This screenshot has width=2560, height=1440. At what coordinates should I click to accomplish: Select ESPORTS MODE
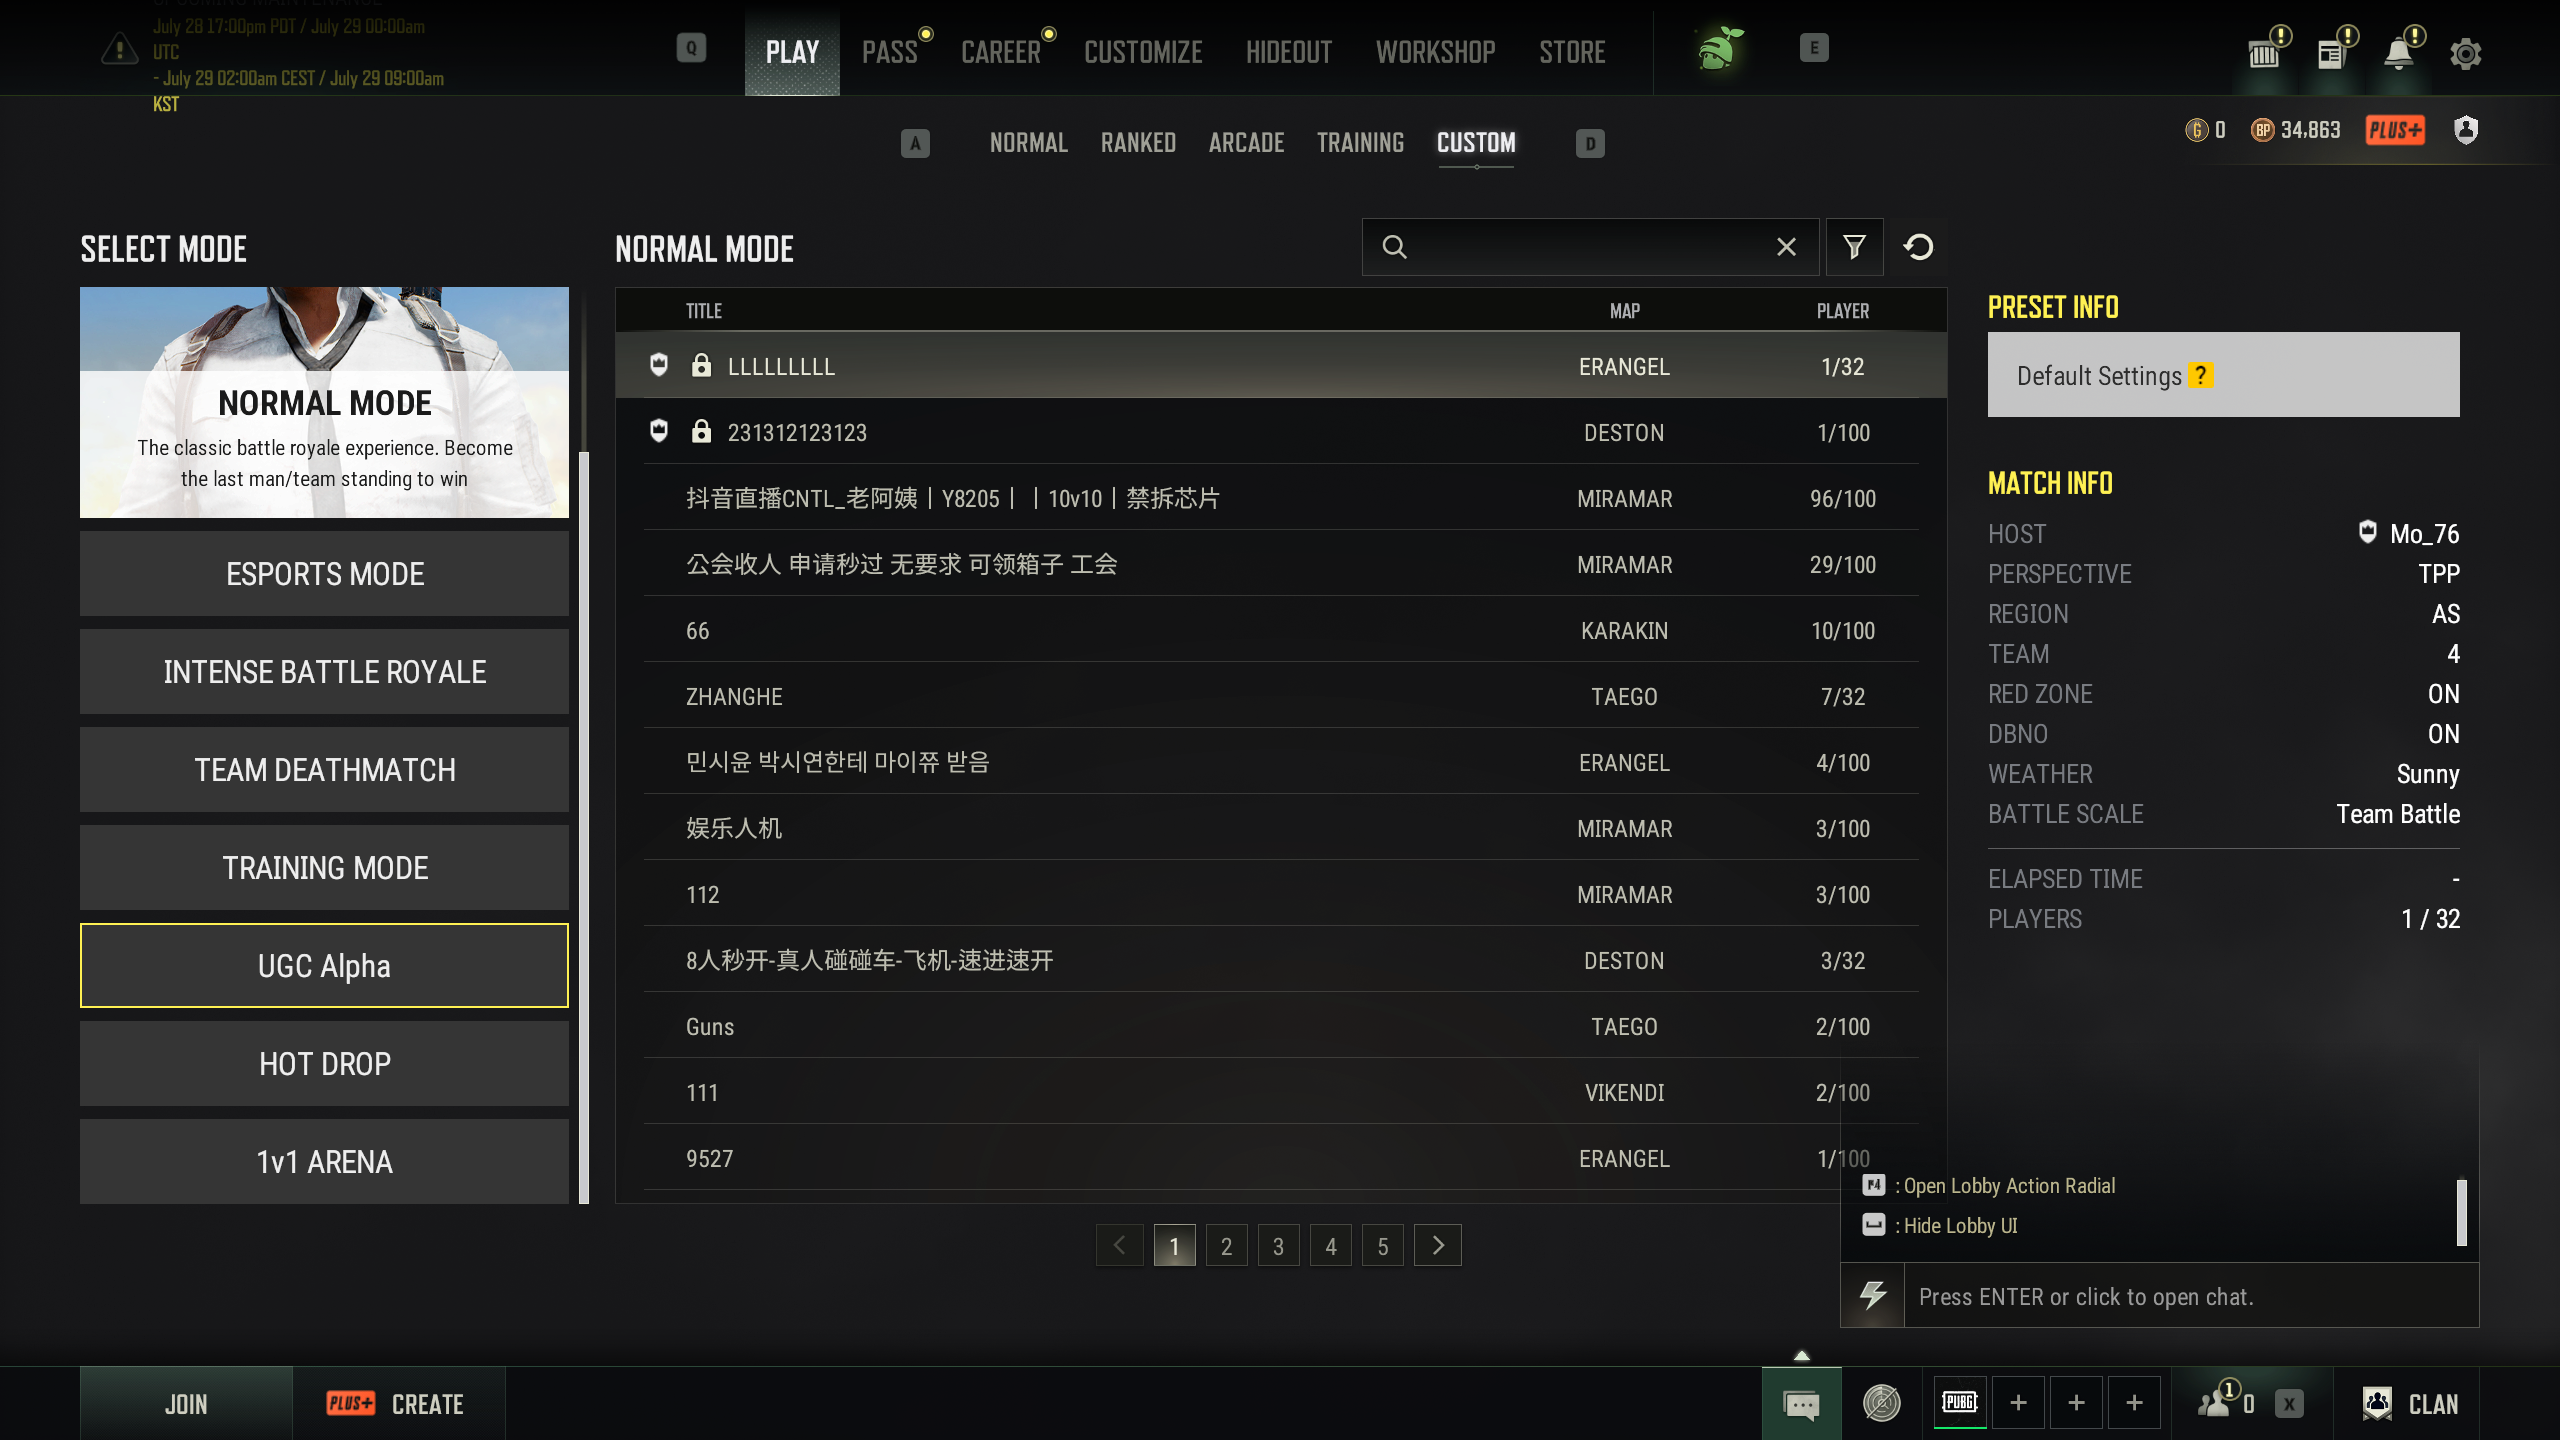324,574
